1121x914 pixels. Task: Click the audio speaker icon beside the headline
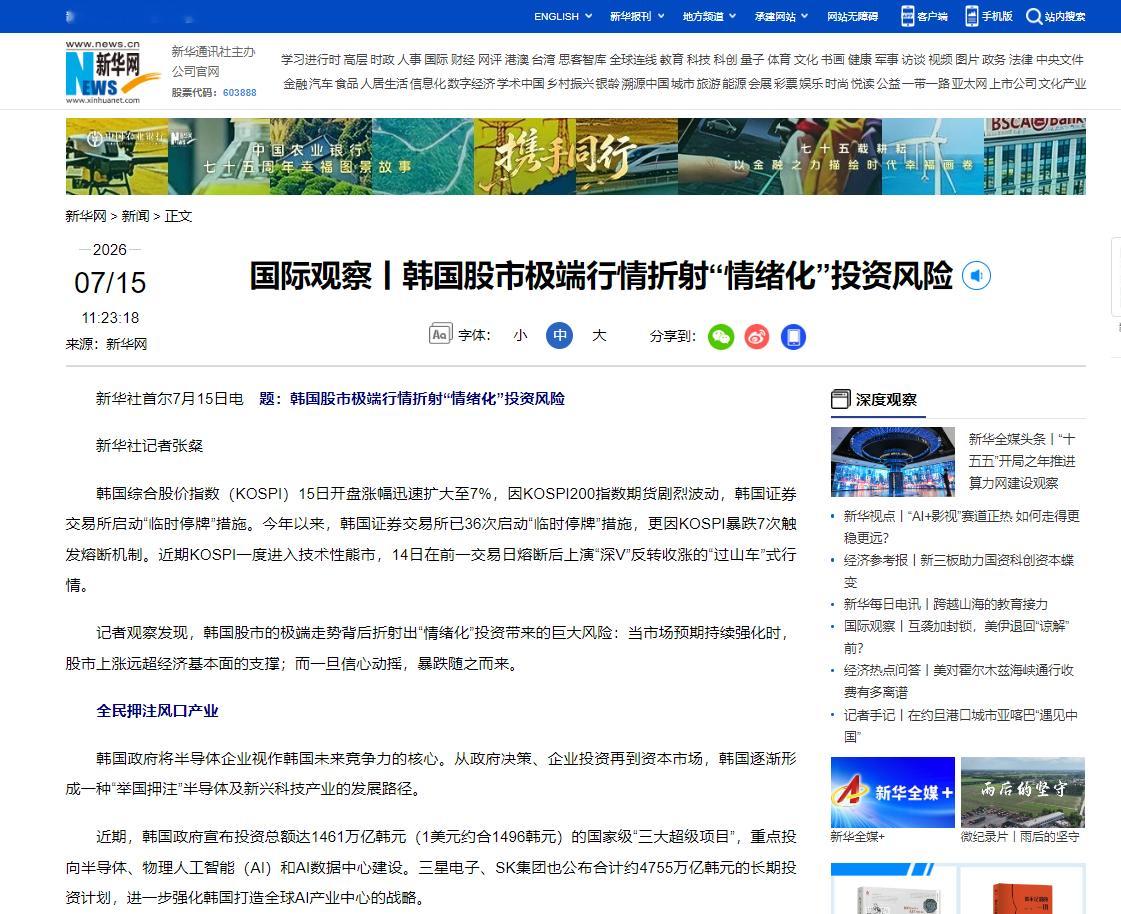click(x=976, y=275)
